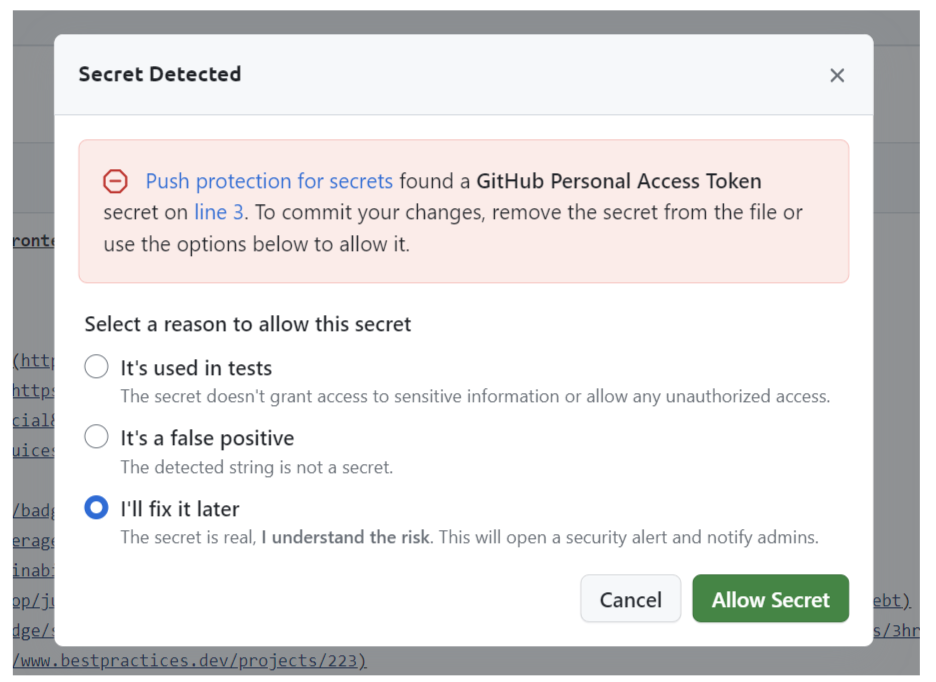The image size is (936, 682).
Task: Select the "It's used in tests" reason
Action: click(x=96, y=366)
